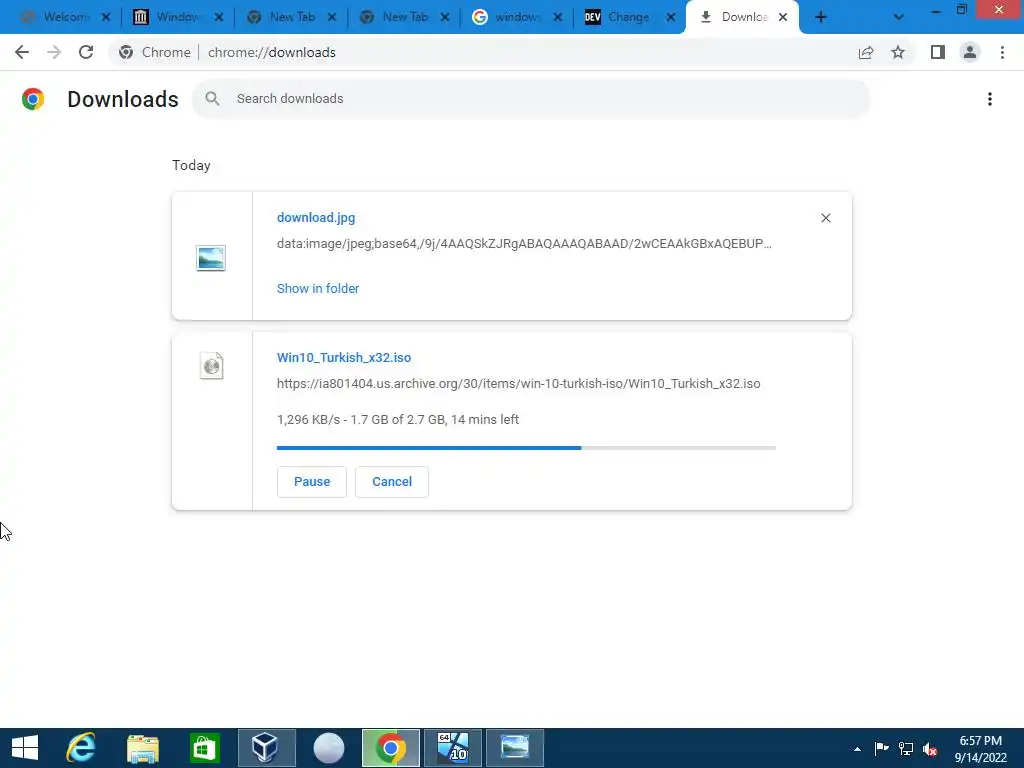Screen dimensions: 1024x768
Task: Switch to the picture viewer taskbar window
Action: pos(515,748)
